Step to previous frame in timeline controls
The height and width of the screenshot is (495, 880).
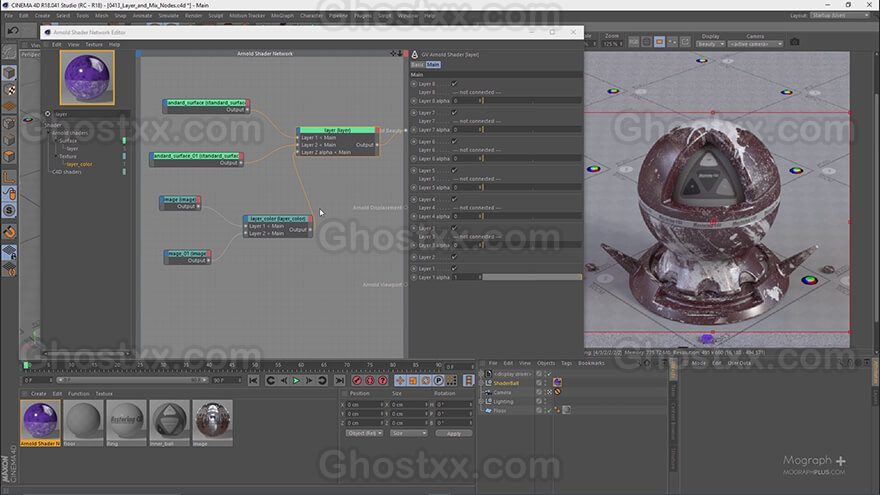(x=283, y=381)
